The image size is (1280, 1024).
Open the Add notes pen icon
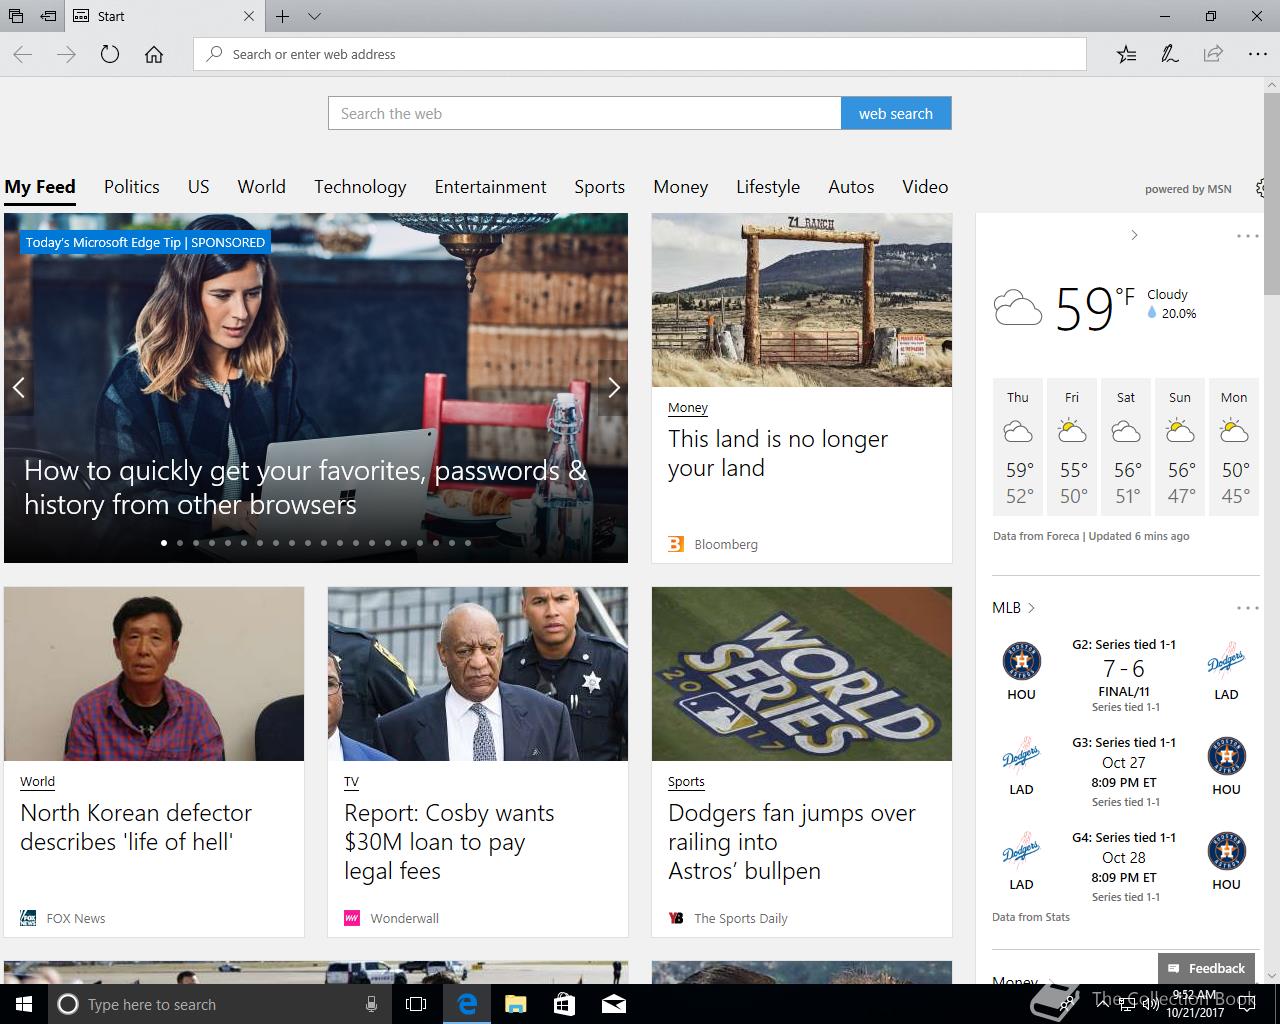pos(1169,54)
